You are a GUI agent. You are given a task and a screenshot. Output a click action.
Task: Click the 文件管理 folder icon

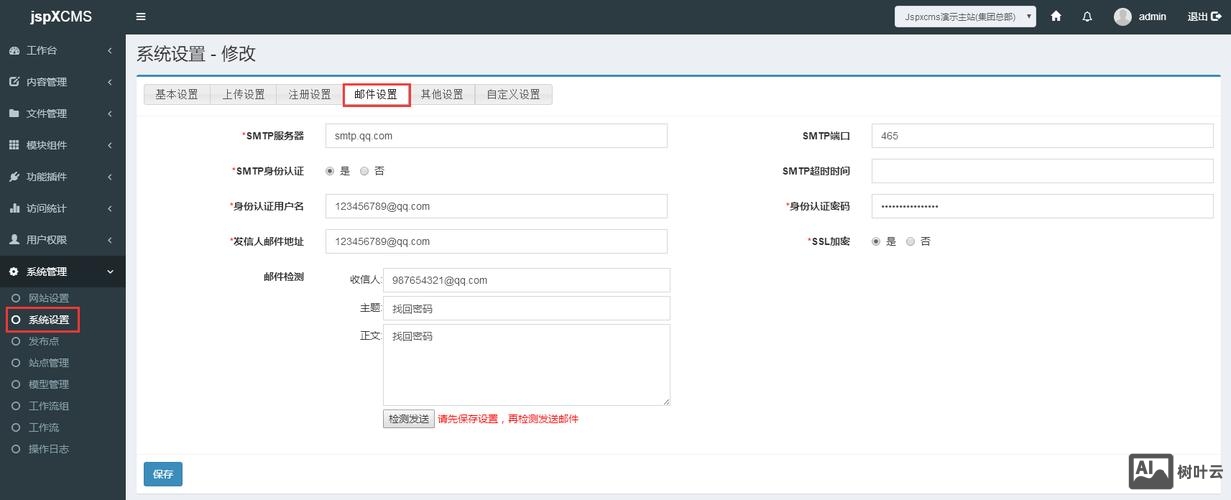pos(14,114)
